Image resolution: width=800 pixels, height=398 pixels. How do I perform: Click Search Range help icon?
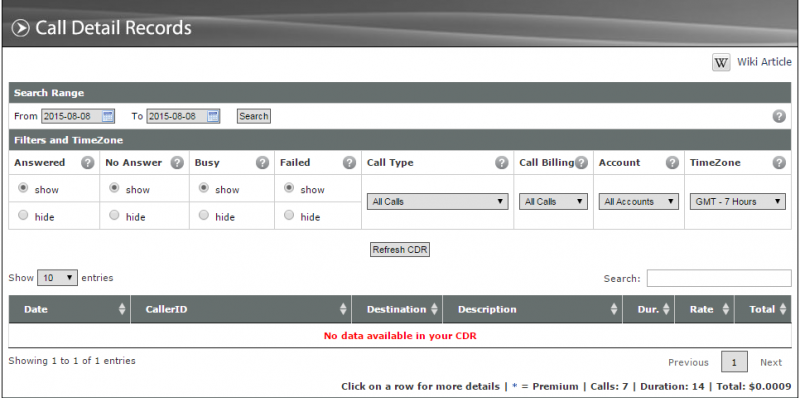[779, 116]
